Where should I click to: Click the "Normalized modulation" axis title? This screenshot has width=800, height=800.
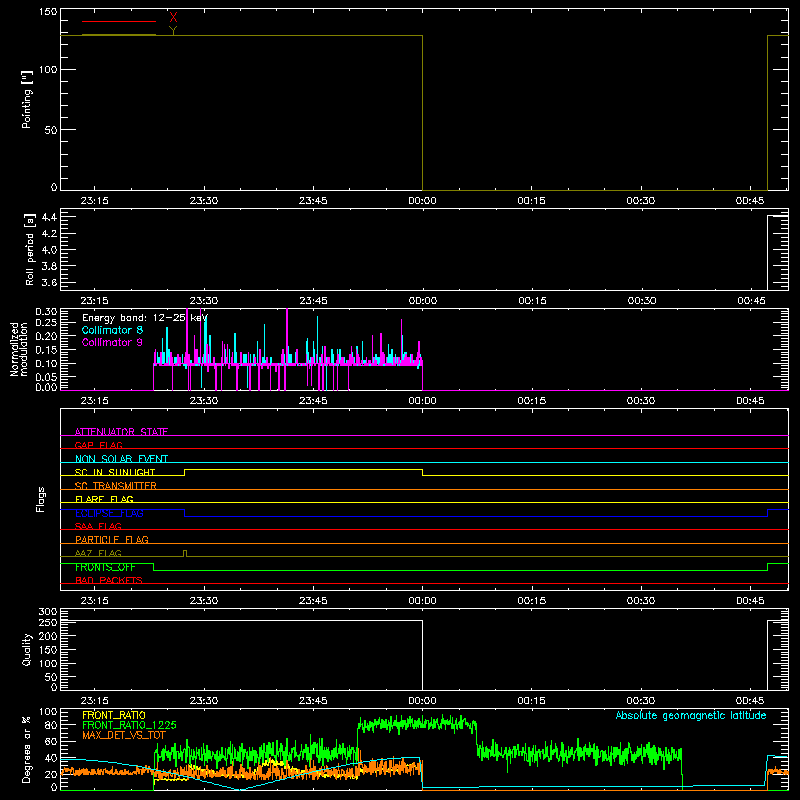click(19, 349)
